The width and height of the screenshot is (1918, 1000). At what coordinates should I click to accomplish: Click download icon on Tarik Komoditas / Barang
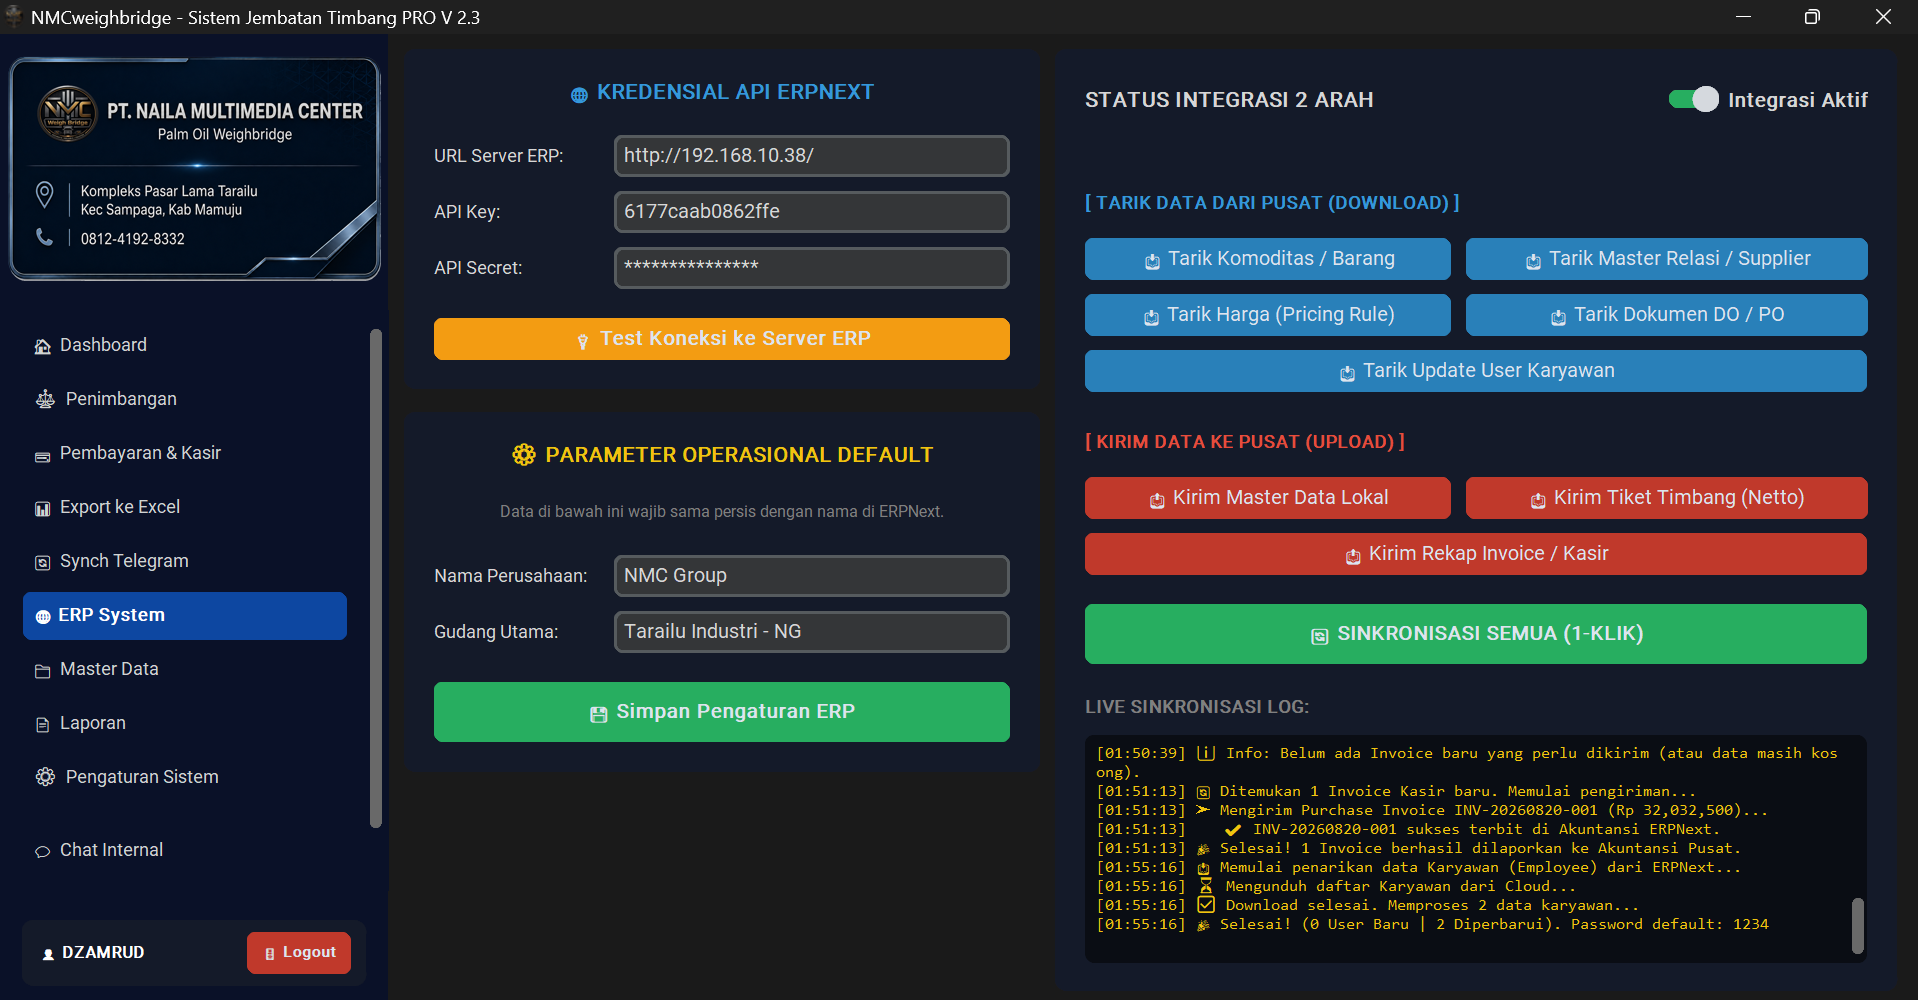click(1152, 261)
